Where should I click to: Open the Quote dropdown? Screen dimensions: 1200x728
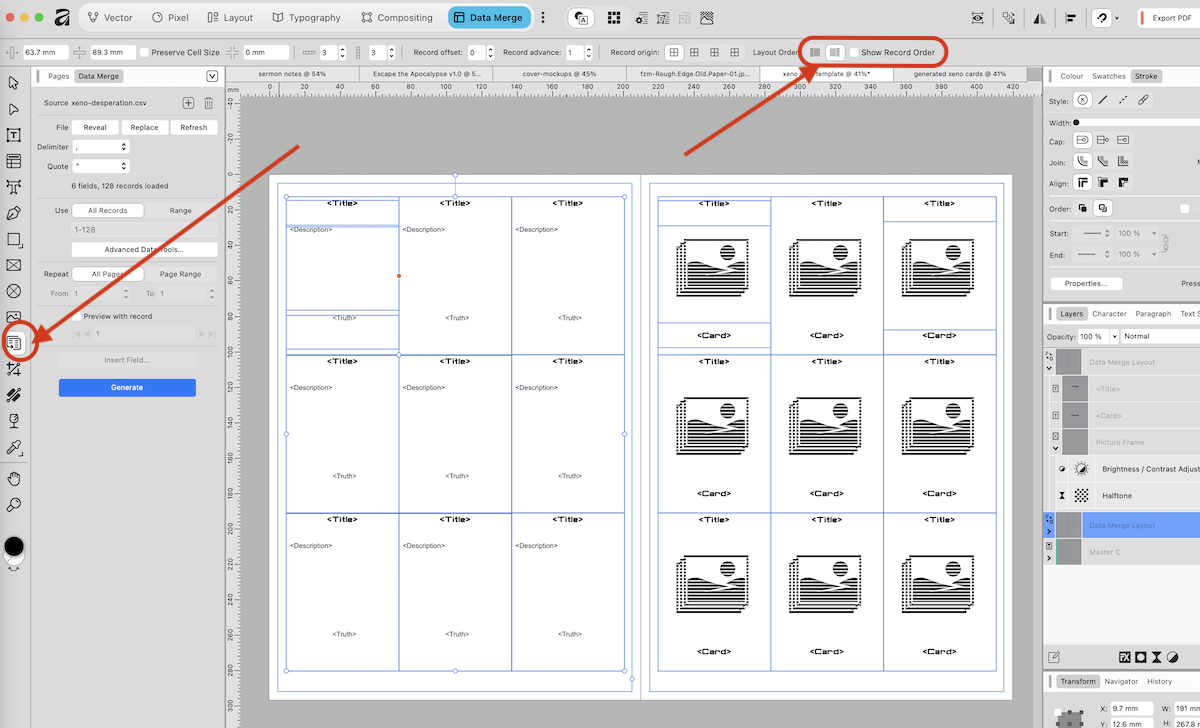pyautogui.click(x=100, y=164)
